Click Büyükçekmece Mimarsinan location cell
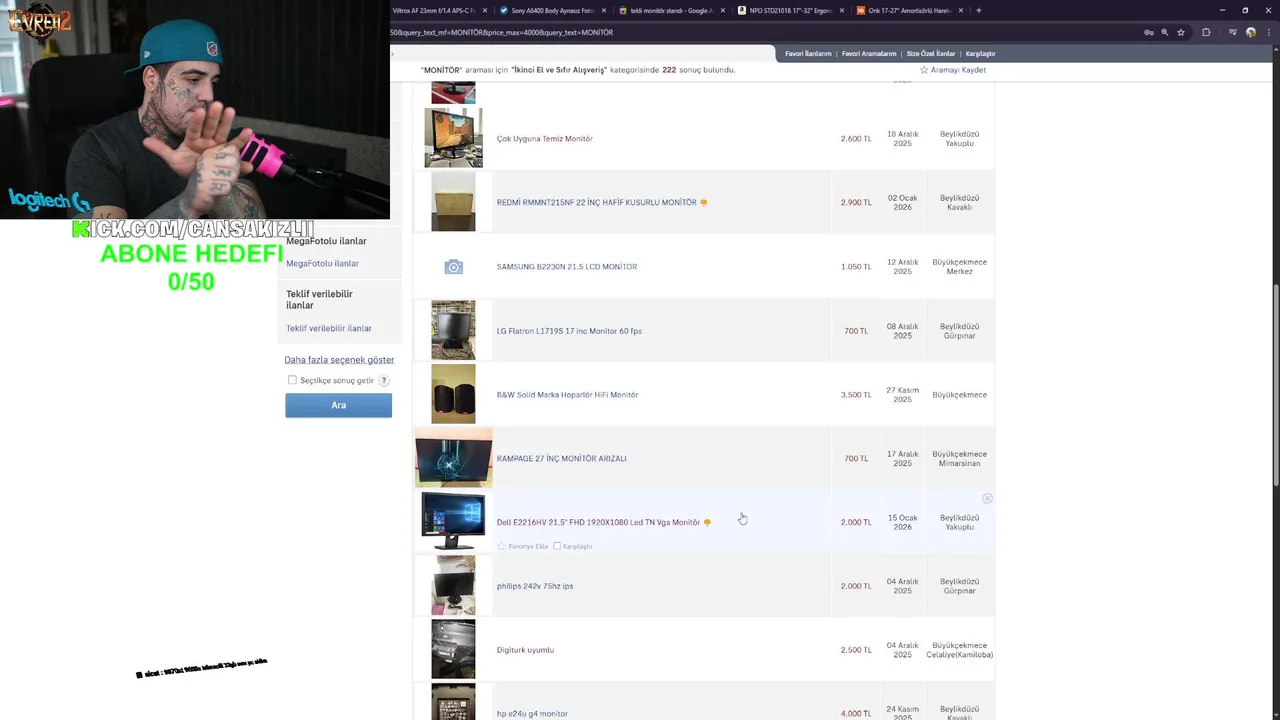Viewport: 1280px width, 720px height. click(959, 459)
